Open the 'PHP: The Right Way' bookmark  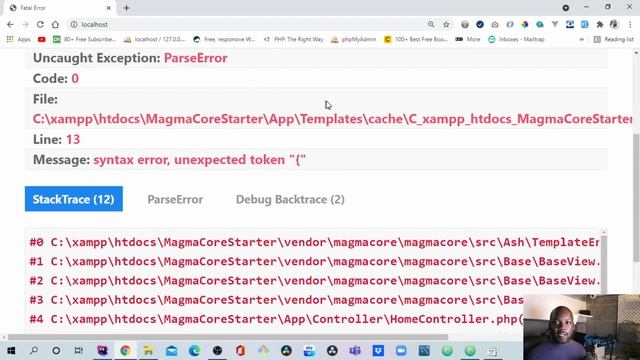coord(293,40)
